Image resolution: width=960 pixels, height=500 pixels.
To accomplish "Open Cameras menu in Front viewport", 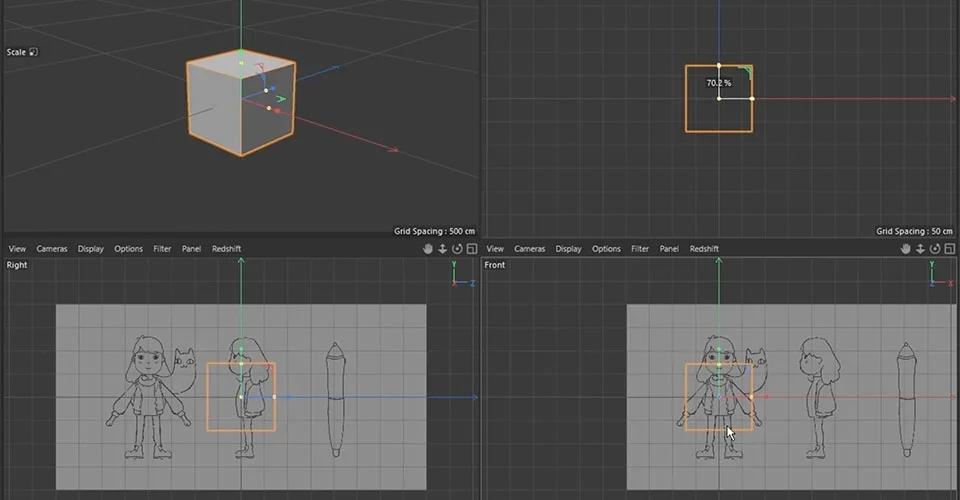I will [530, 248].
